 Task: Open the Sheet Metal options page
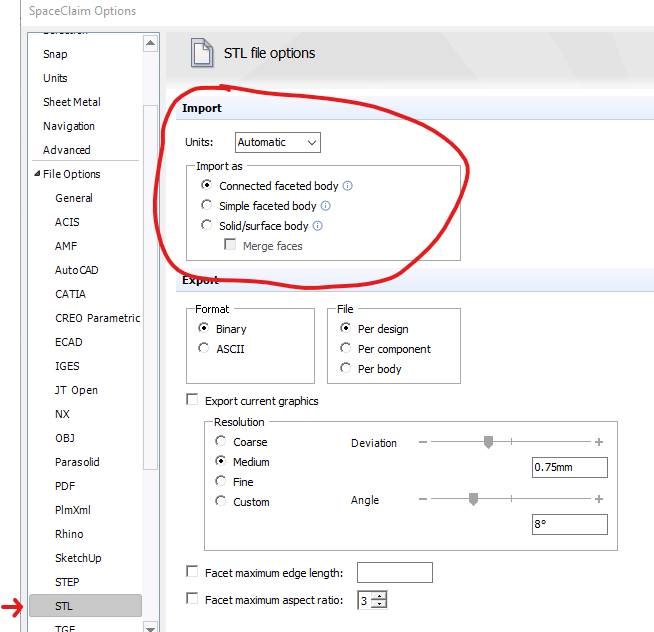(x=72, y=102)
